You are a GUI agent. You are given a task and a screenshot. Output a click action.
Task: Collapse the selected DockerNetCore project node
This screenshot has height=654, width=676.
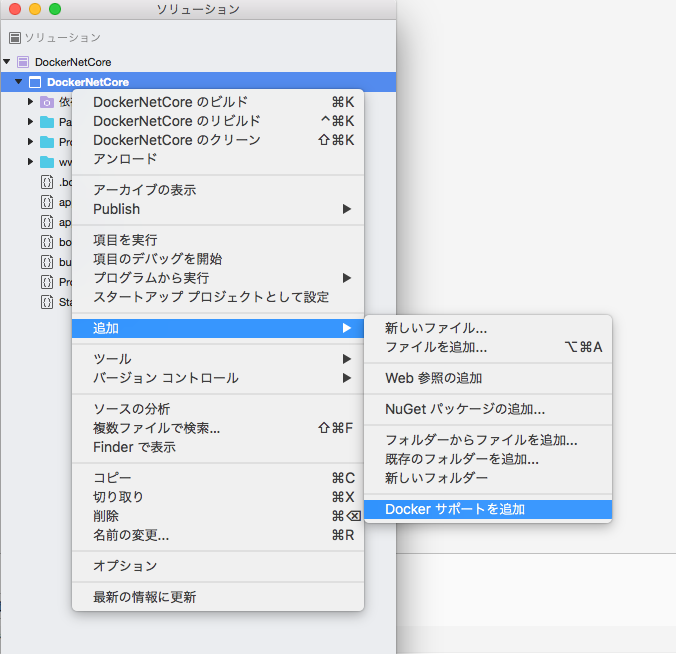coord(19,81)
